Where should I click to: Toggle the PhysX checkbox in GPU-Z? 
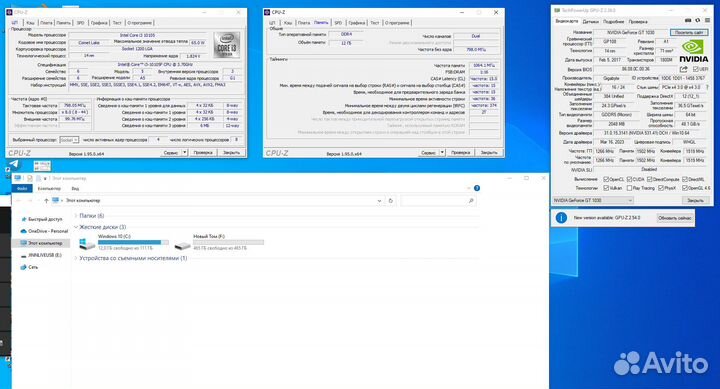(x=661, y=188)
